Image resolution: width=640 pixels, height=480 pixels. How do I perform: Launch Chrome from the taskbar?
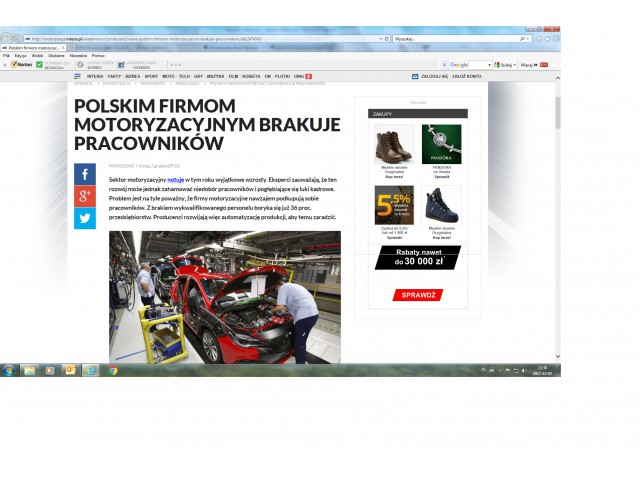pyautogui.click(x=112, y=370)
